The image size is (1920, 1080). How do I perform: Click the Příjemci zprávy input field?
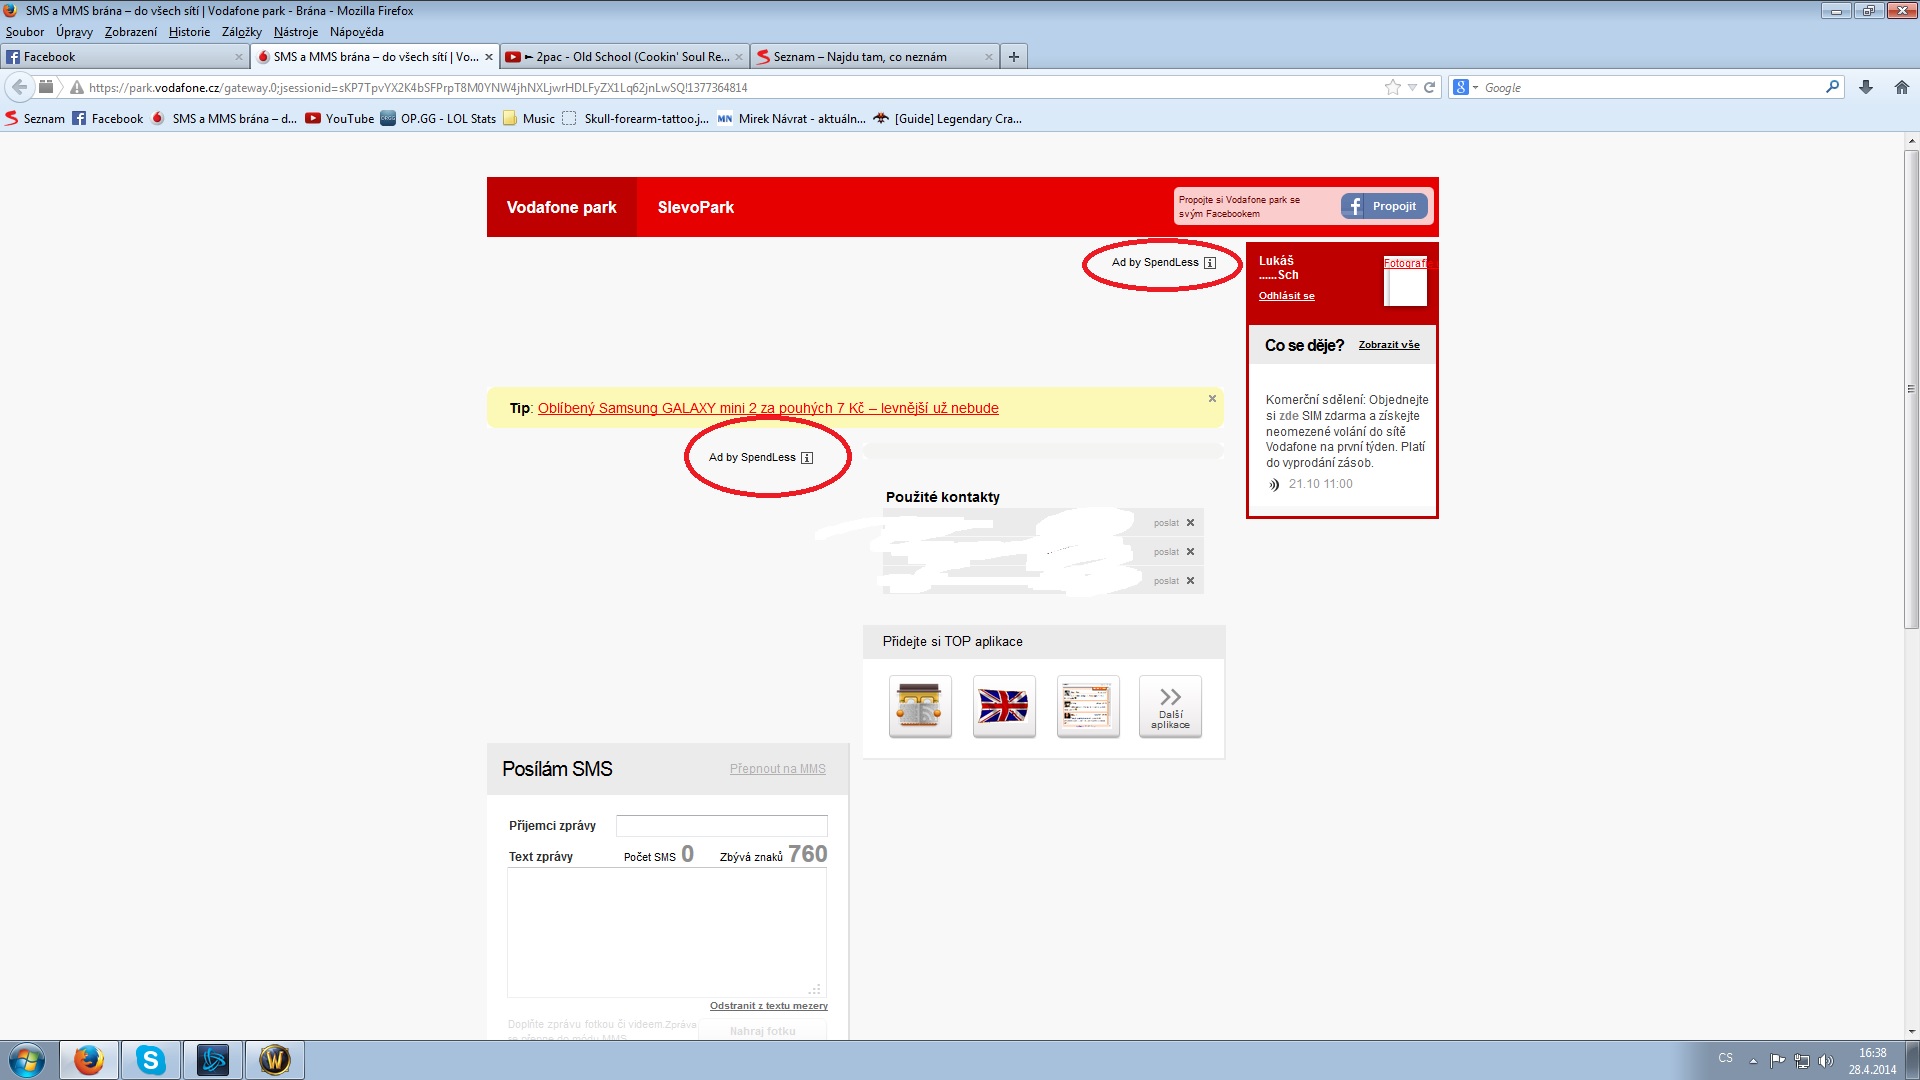721,826
